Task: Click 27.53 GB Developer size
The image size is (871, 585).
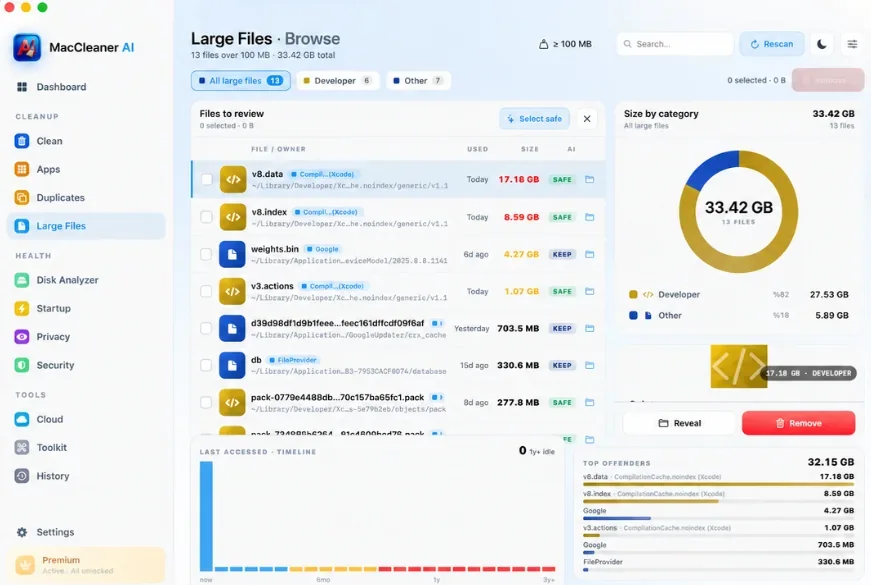Action: tap(829, 294)
